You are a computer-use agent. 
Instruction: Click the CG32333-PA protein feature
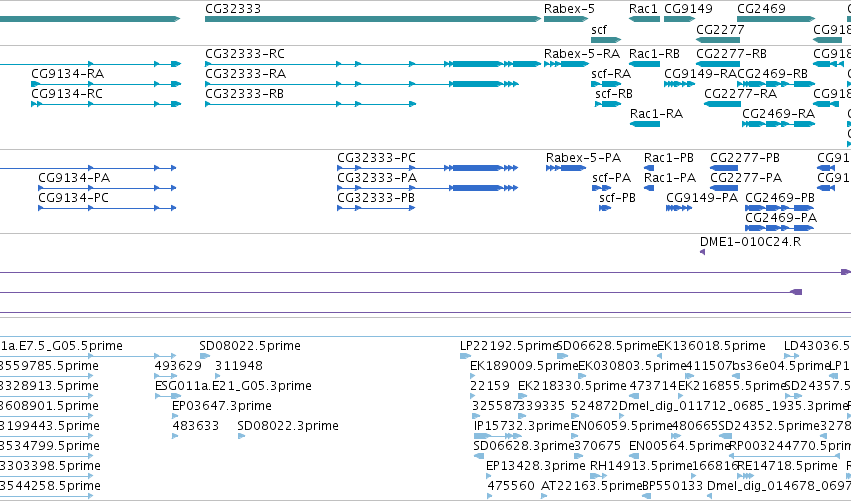pos(428,188)
